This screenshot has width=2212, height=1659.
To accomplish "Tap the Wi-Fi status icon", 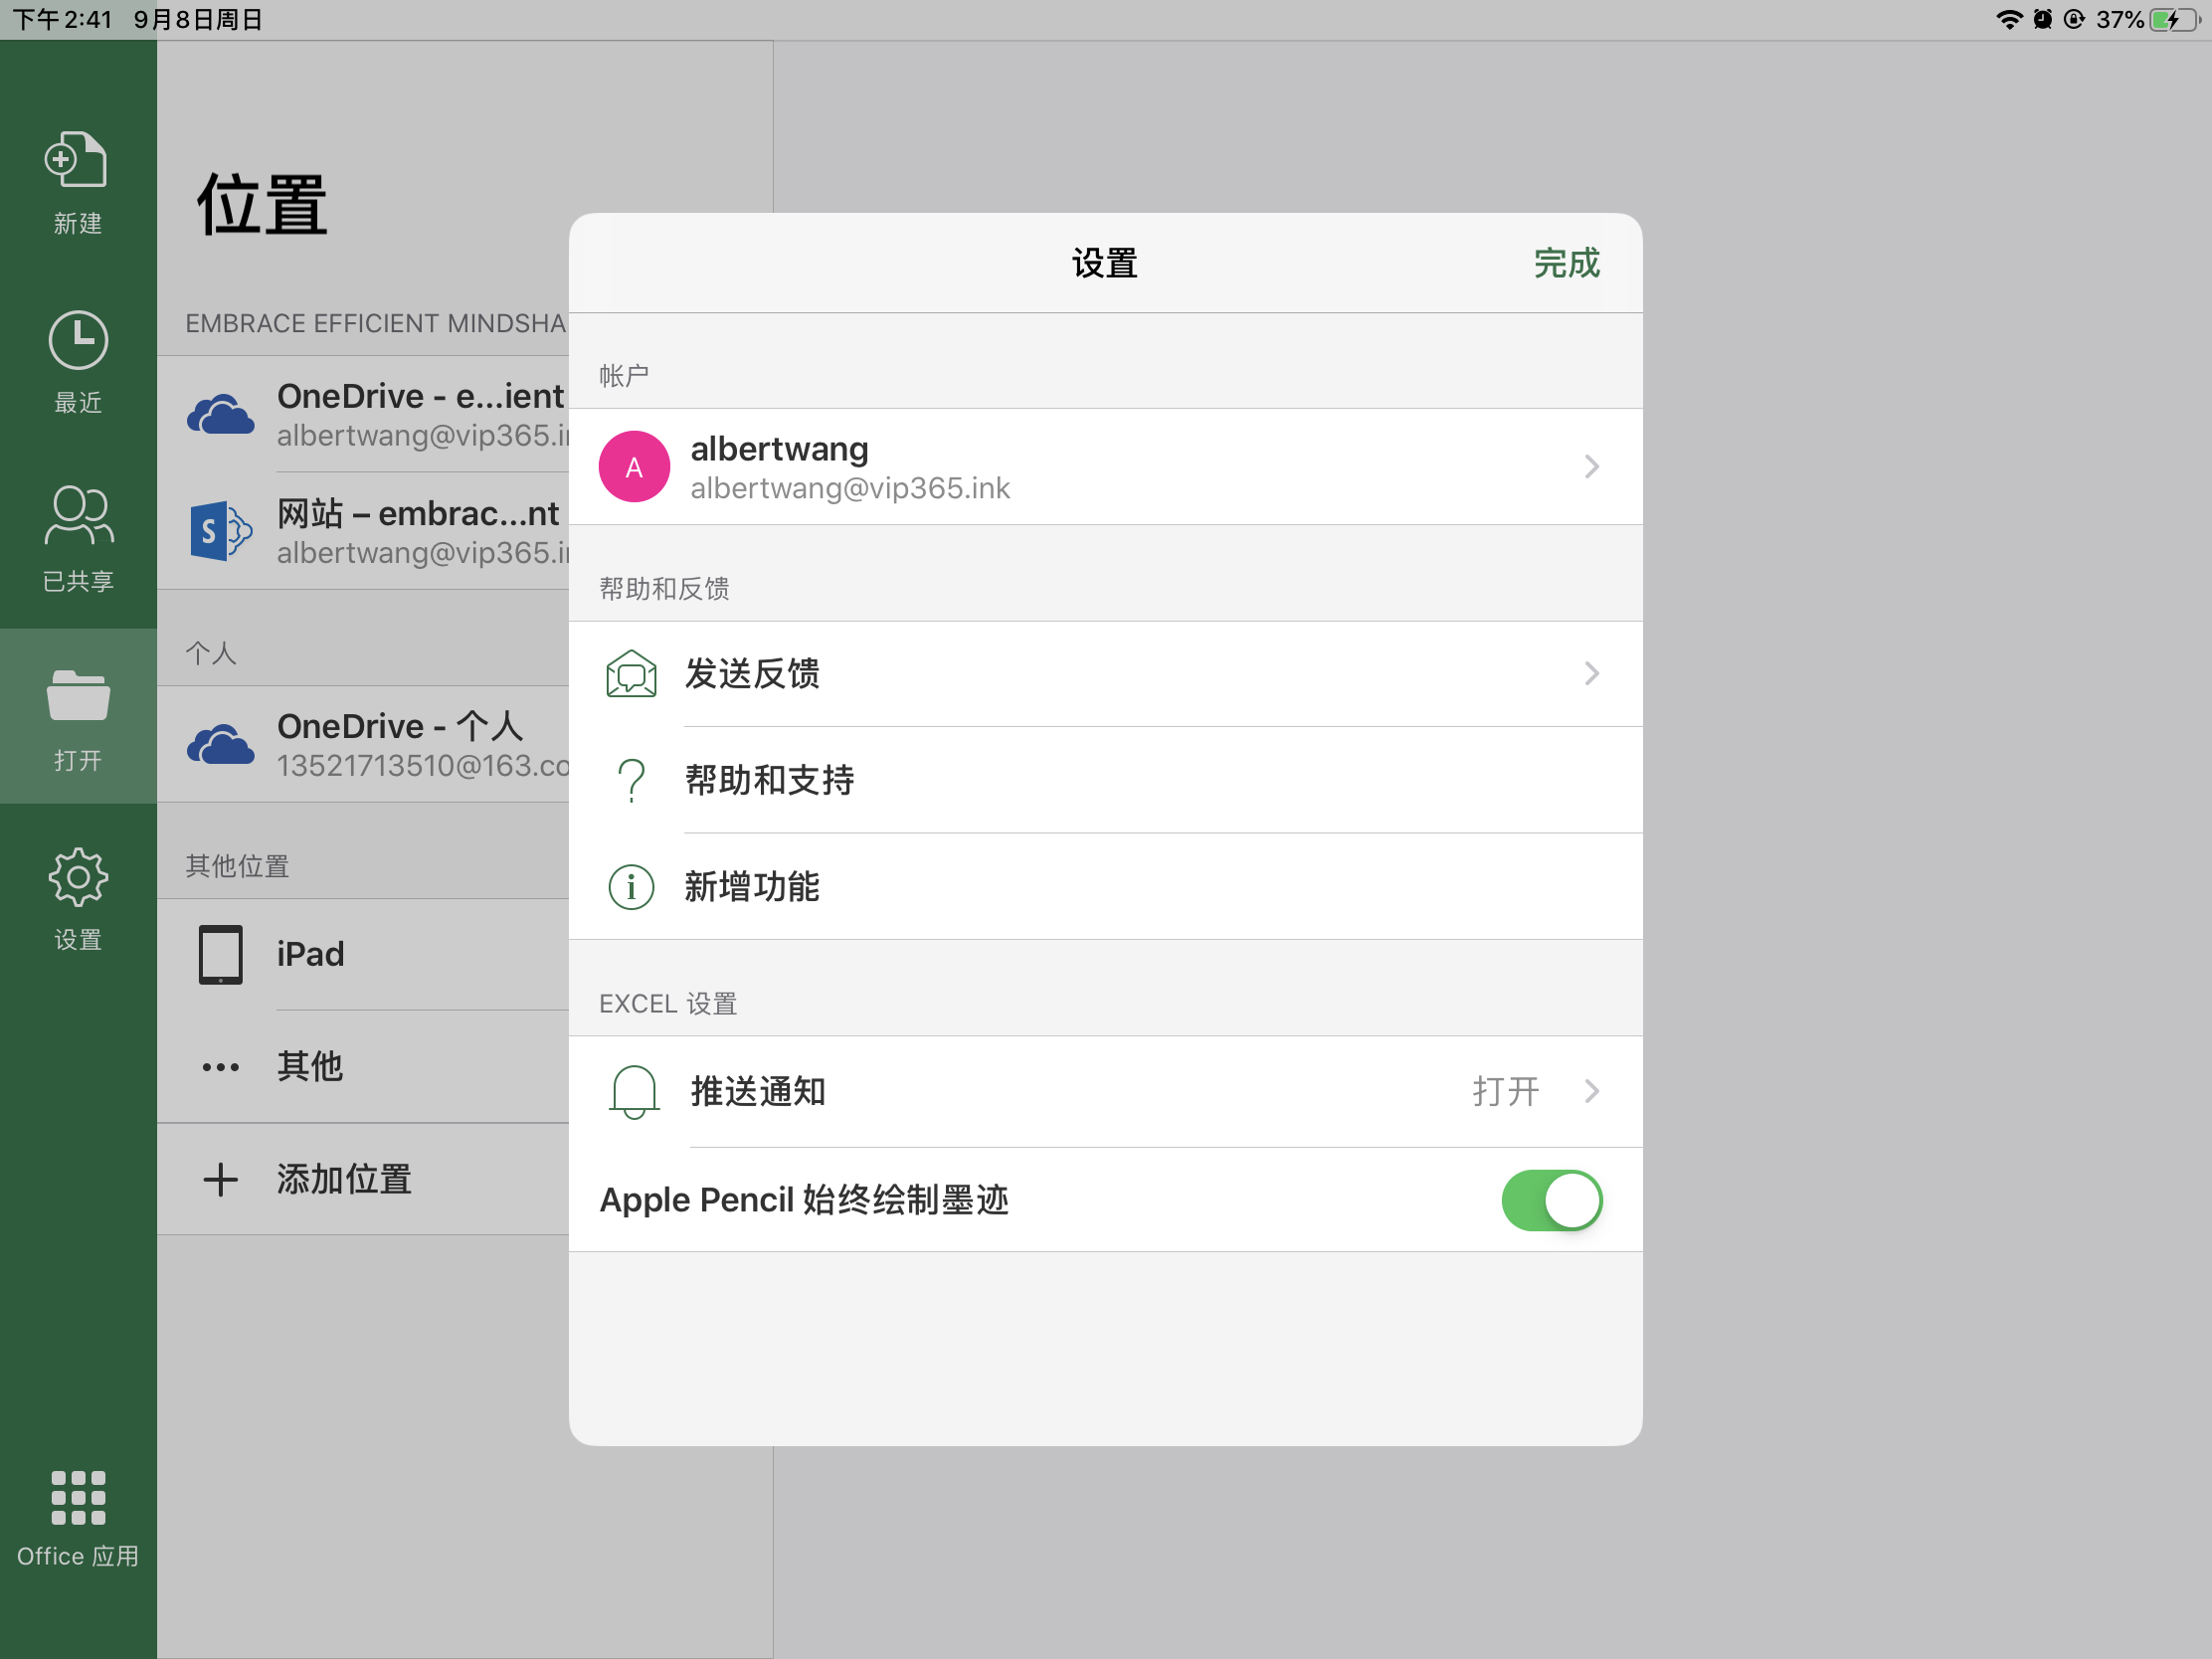I will (x=2008, y=19).
